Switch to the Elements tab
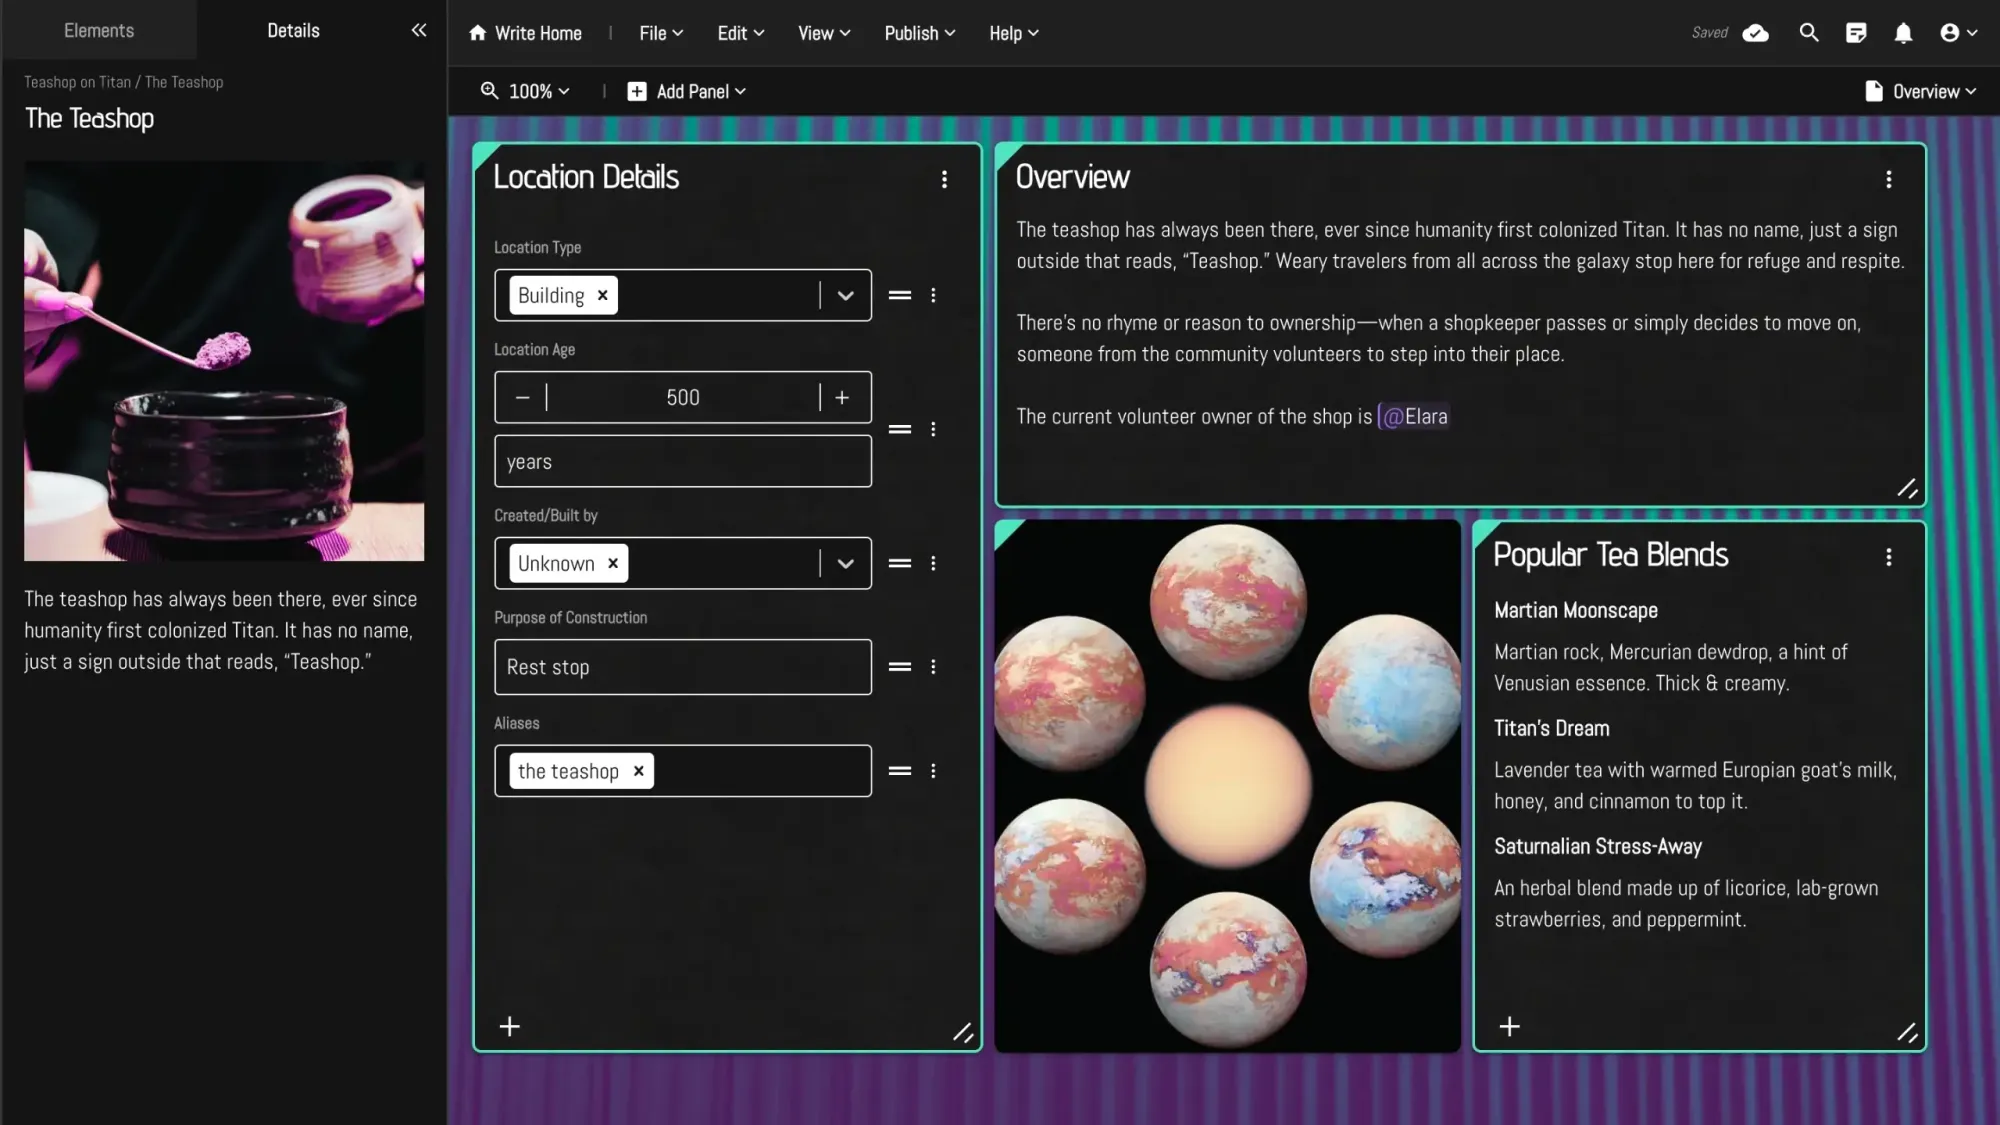The width and height of the screenshot is (2000, 1125). coord(98,30)
